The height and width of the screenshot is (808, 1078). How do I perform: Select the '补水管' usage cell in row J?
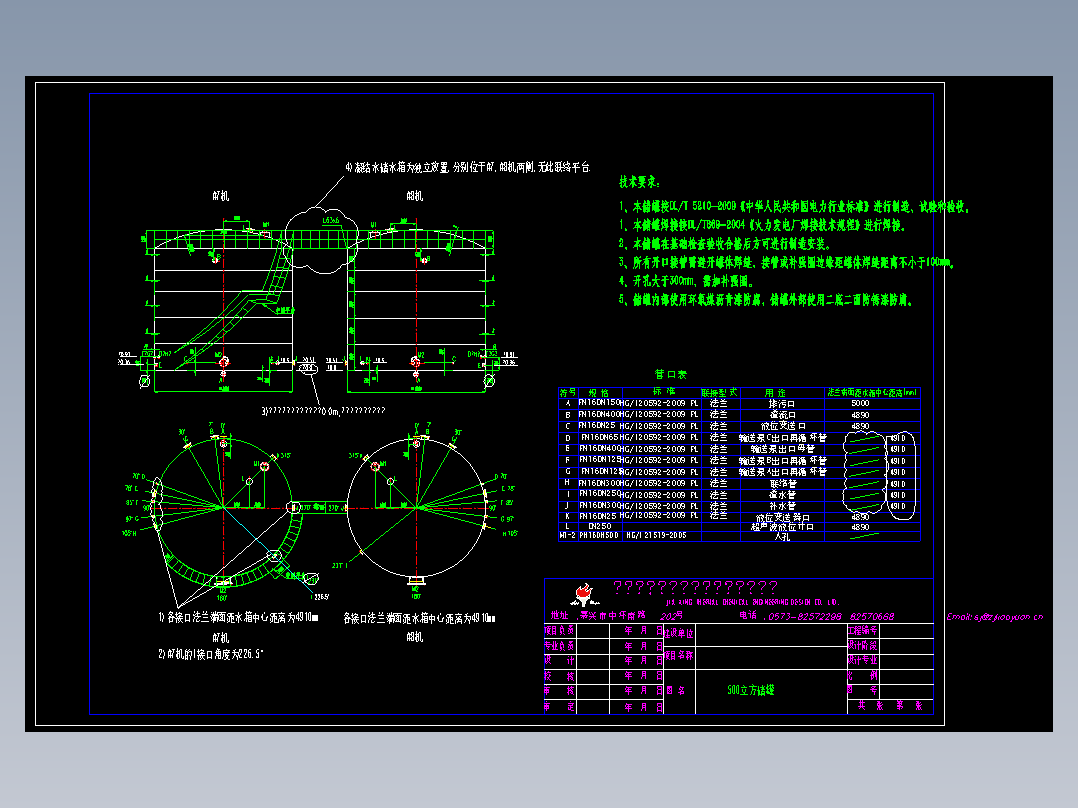(782, 505)
